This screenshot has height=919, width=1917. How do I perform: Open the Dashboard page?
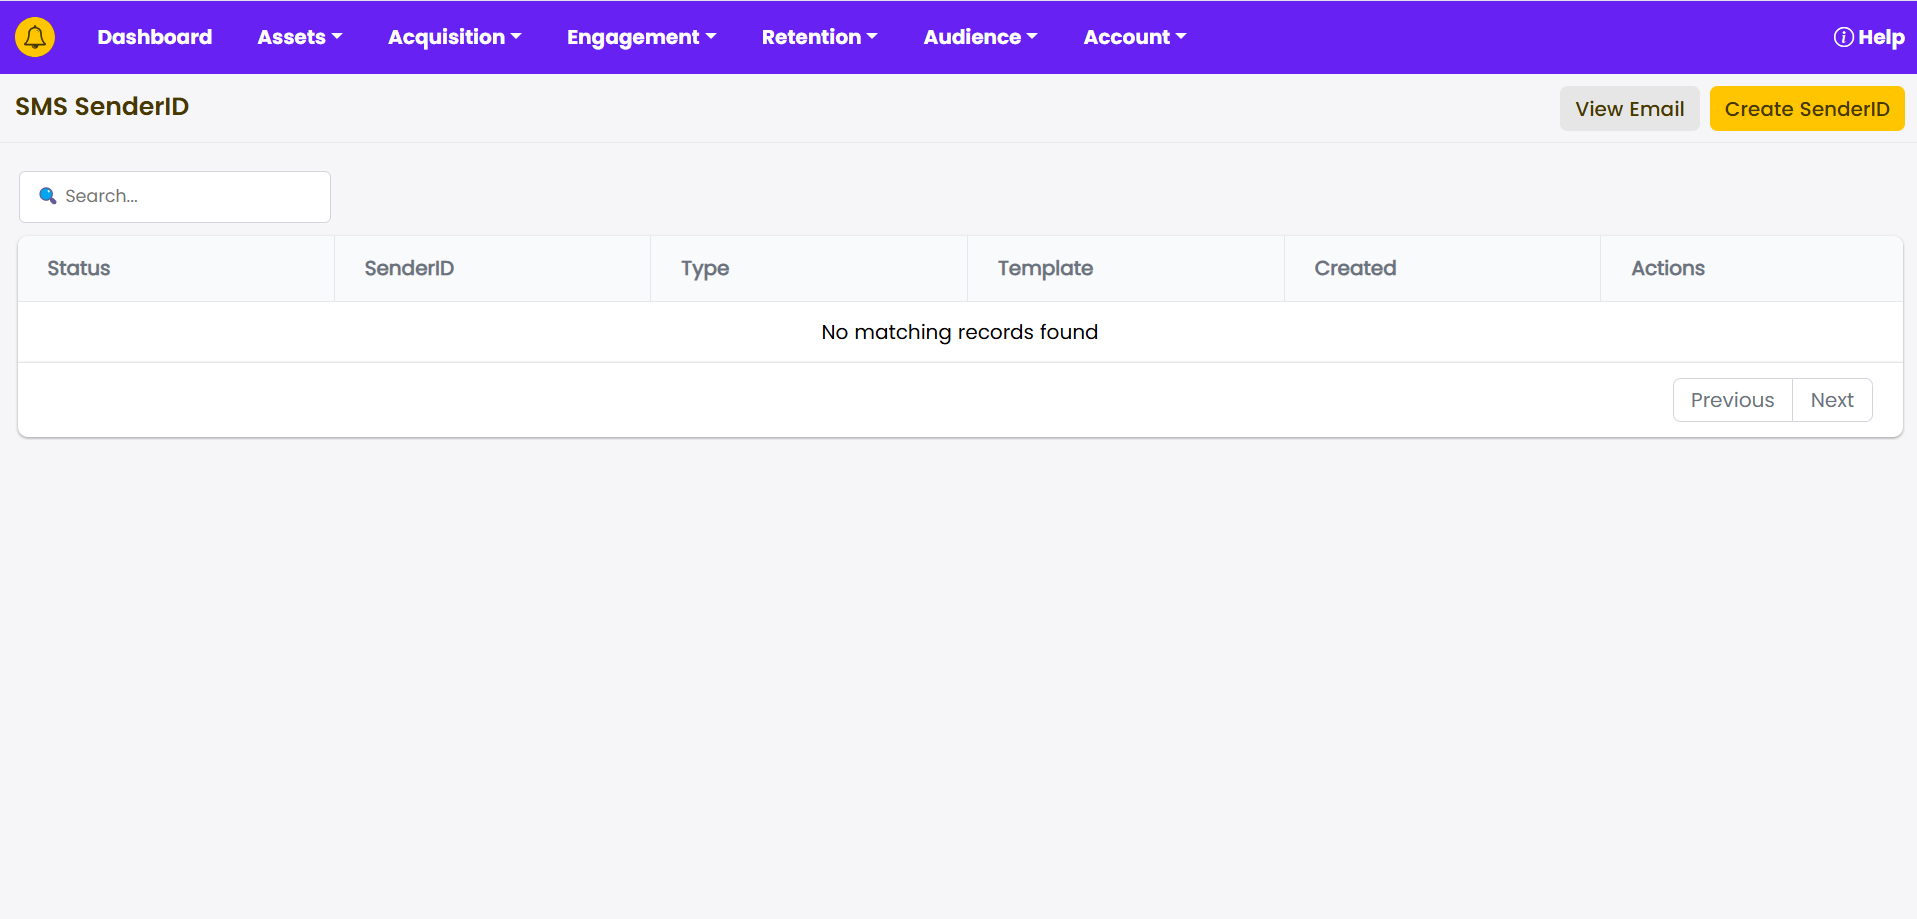154,37
